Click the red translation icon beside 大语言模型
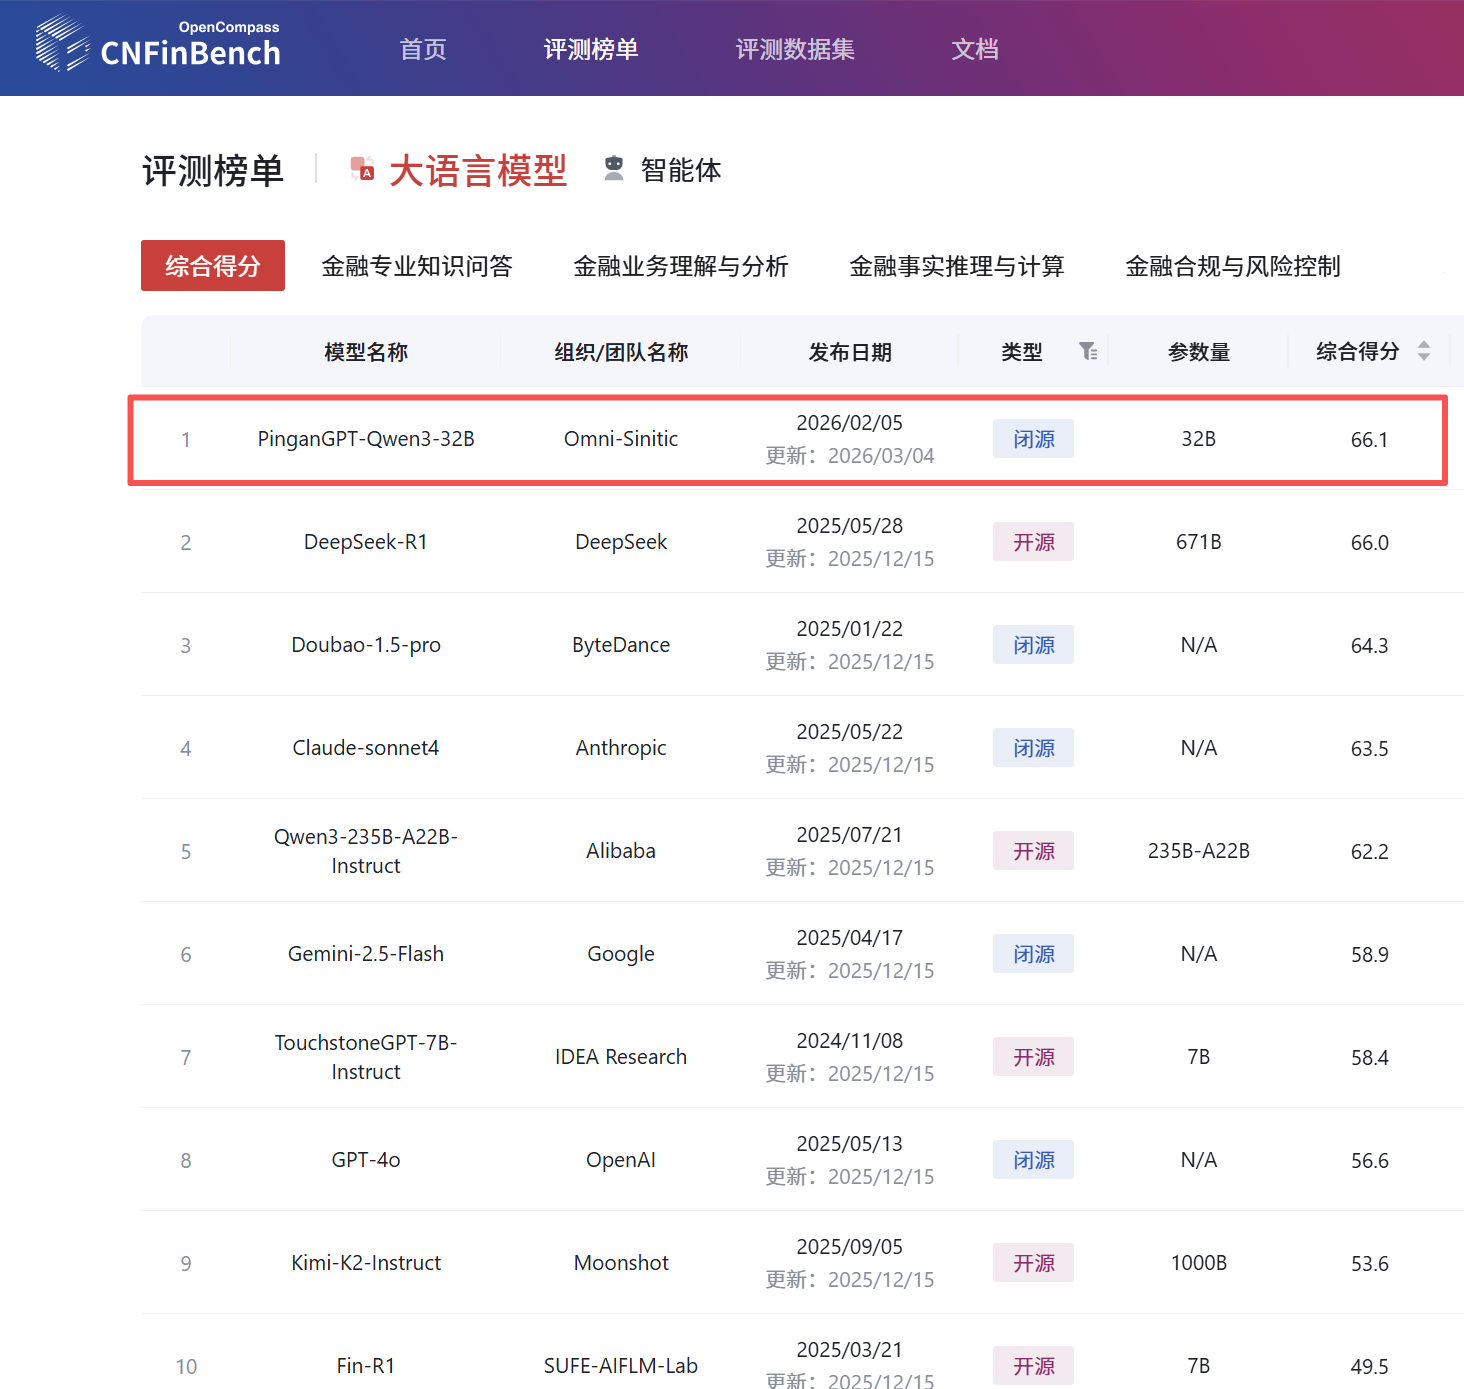This screenshot has width=1464, height=1389. 361,169
